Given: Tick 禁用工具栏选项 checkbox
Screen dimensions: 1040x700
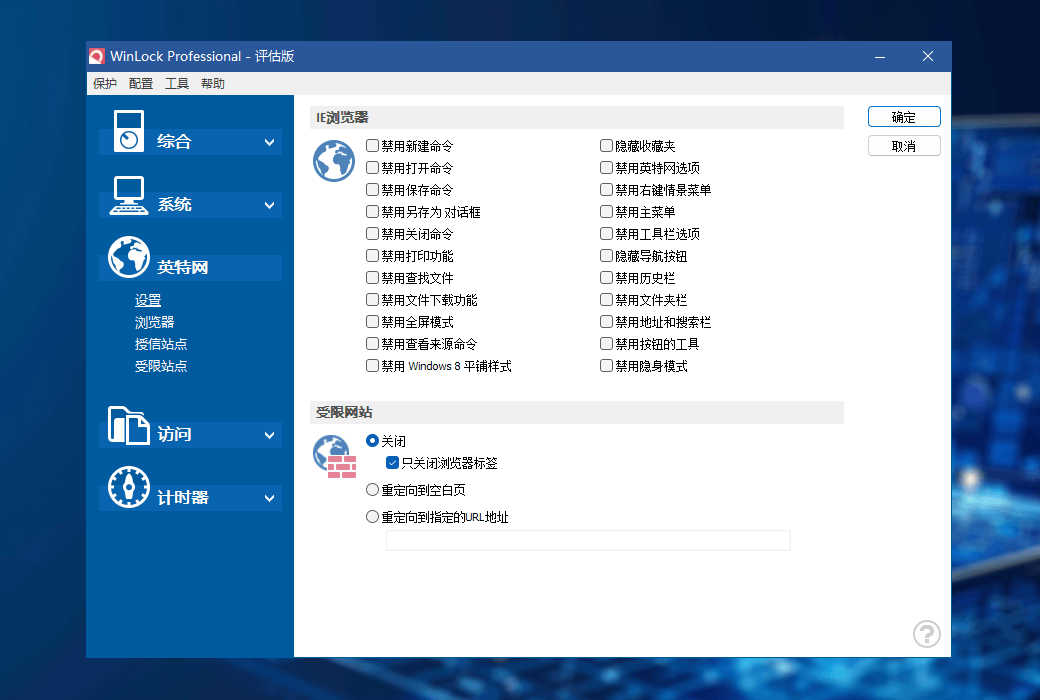Looking at the screenshot, I should [x=606, y=234].
